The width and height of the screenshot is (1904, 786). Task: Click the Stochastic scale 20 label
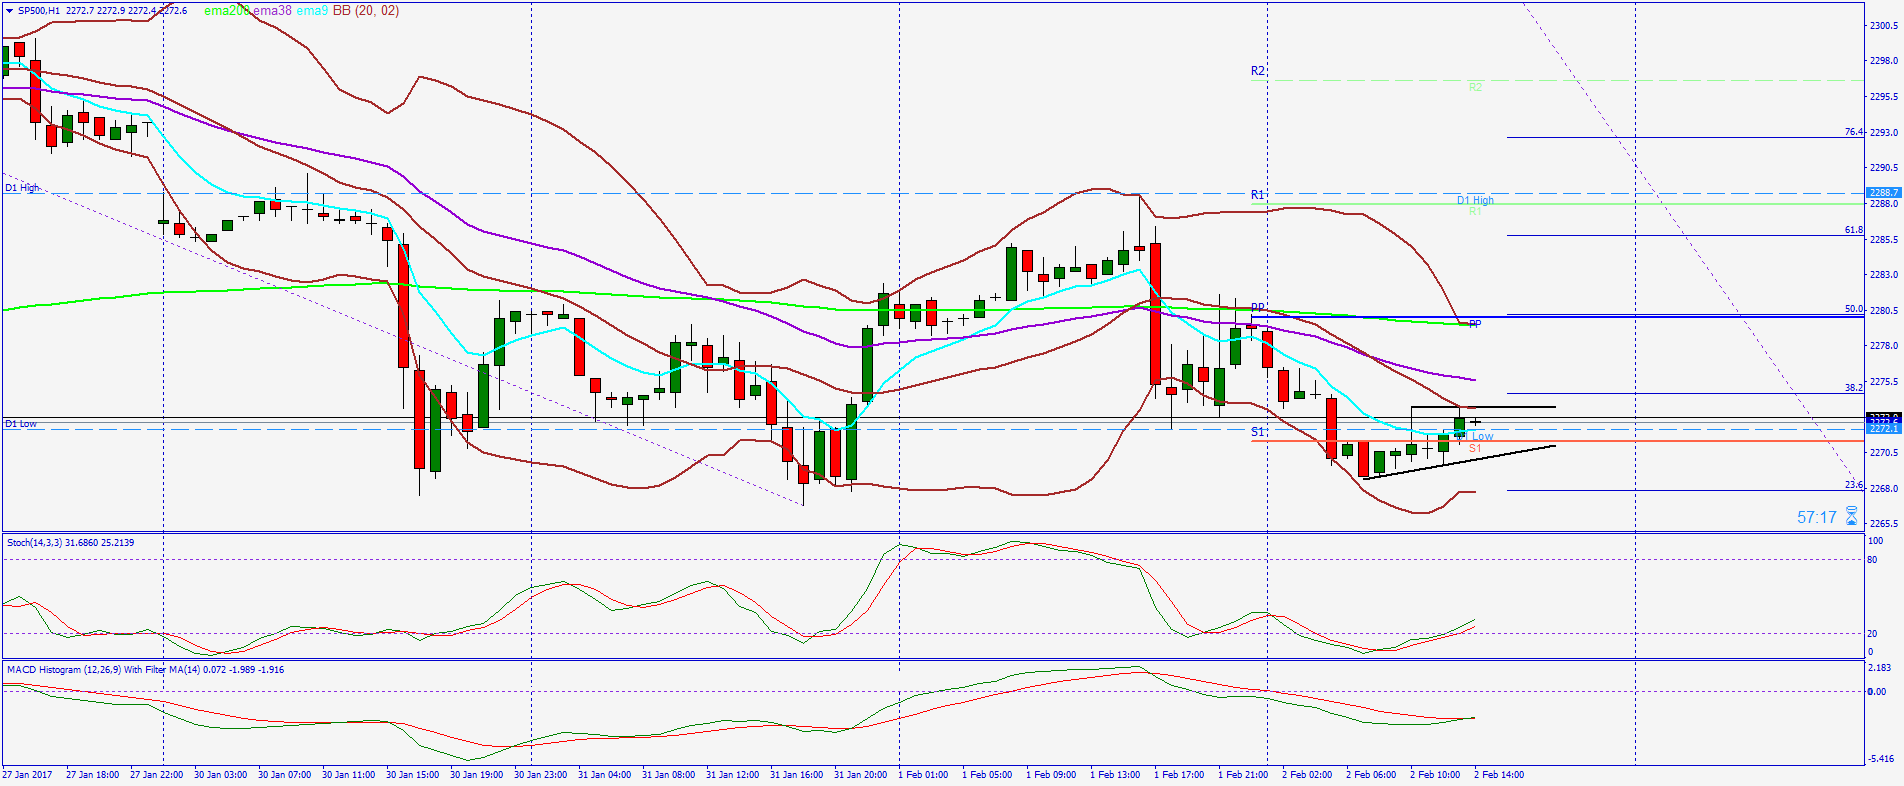pos(1873,634)
